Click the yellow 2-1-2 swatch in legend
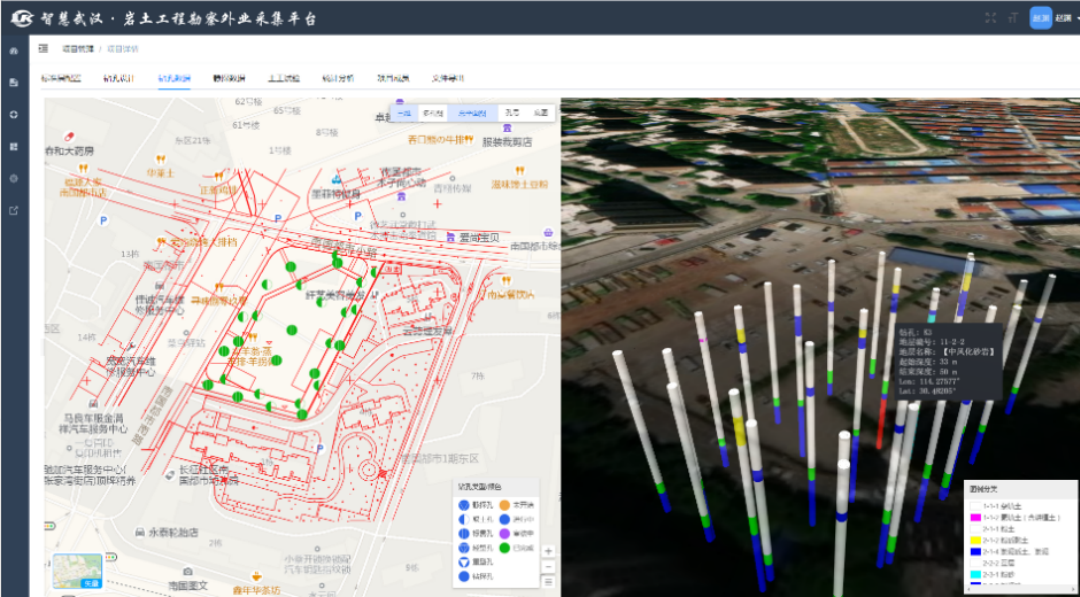Viewport: 1080px width, 597px height. (975, 541)
